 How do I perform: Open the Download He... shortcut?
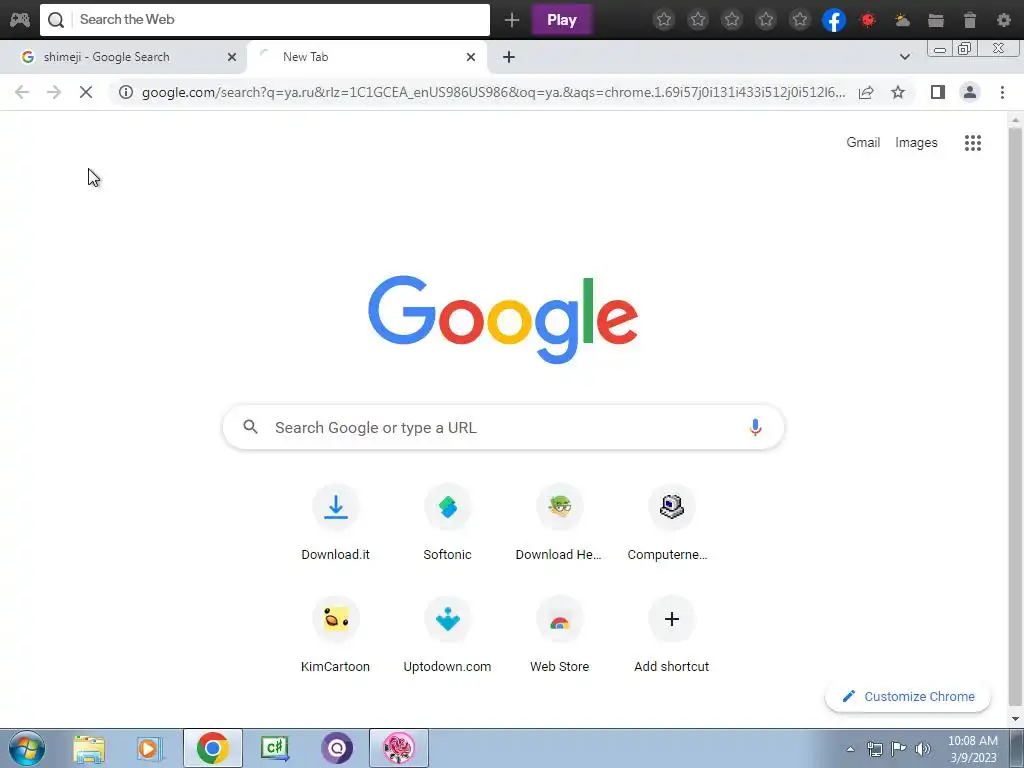coord(559,523)
